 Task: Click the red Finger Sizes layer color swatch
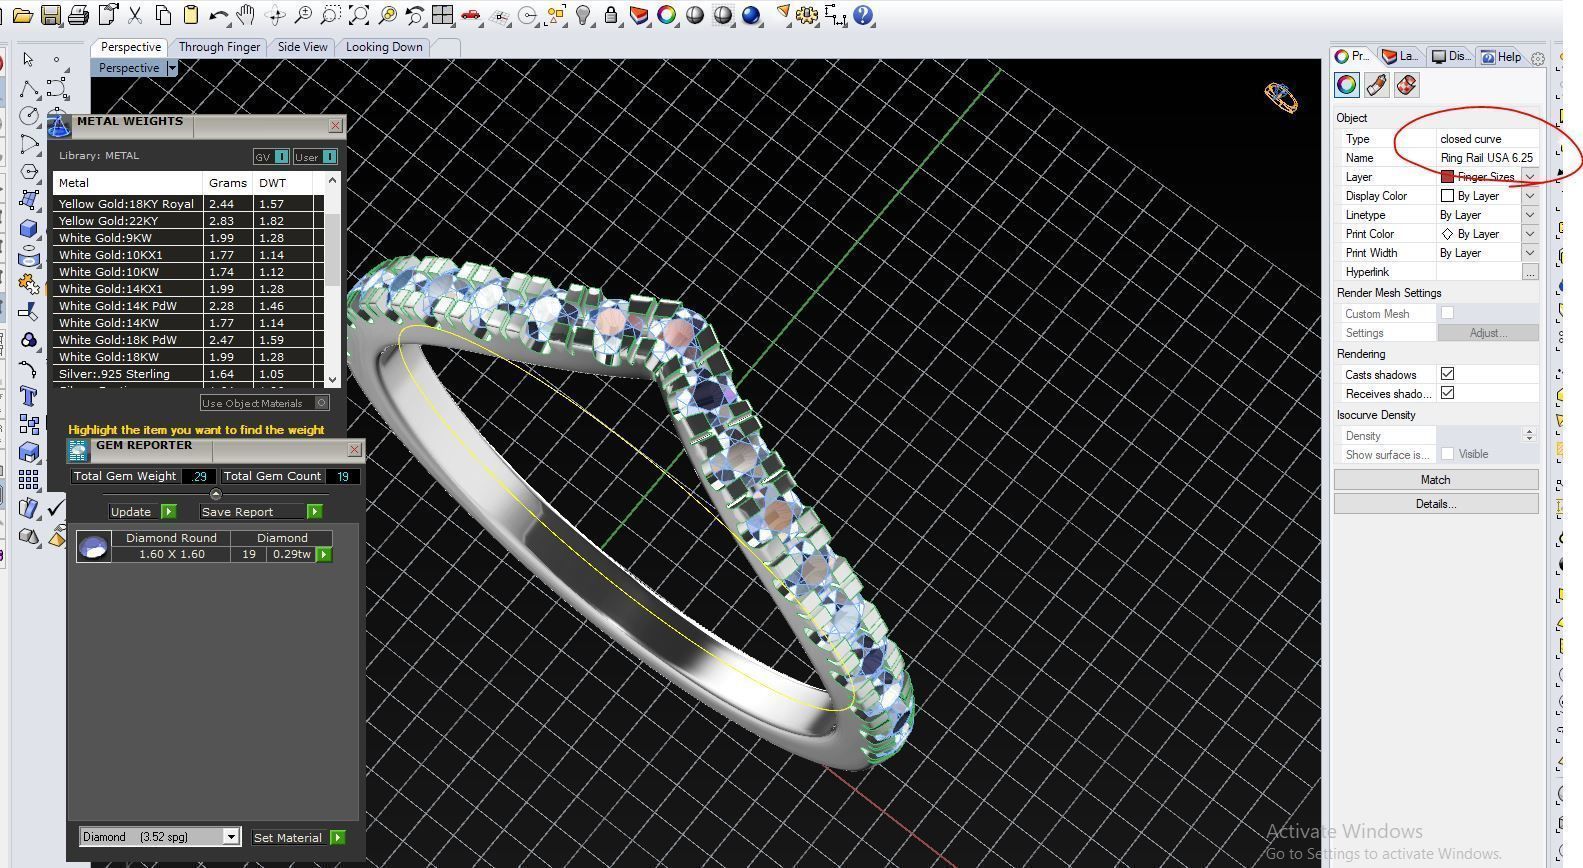1447,177
